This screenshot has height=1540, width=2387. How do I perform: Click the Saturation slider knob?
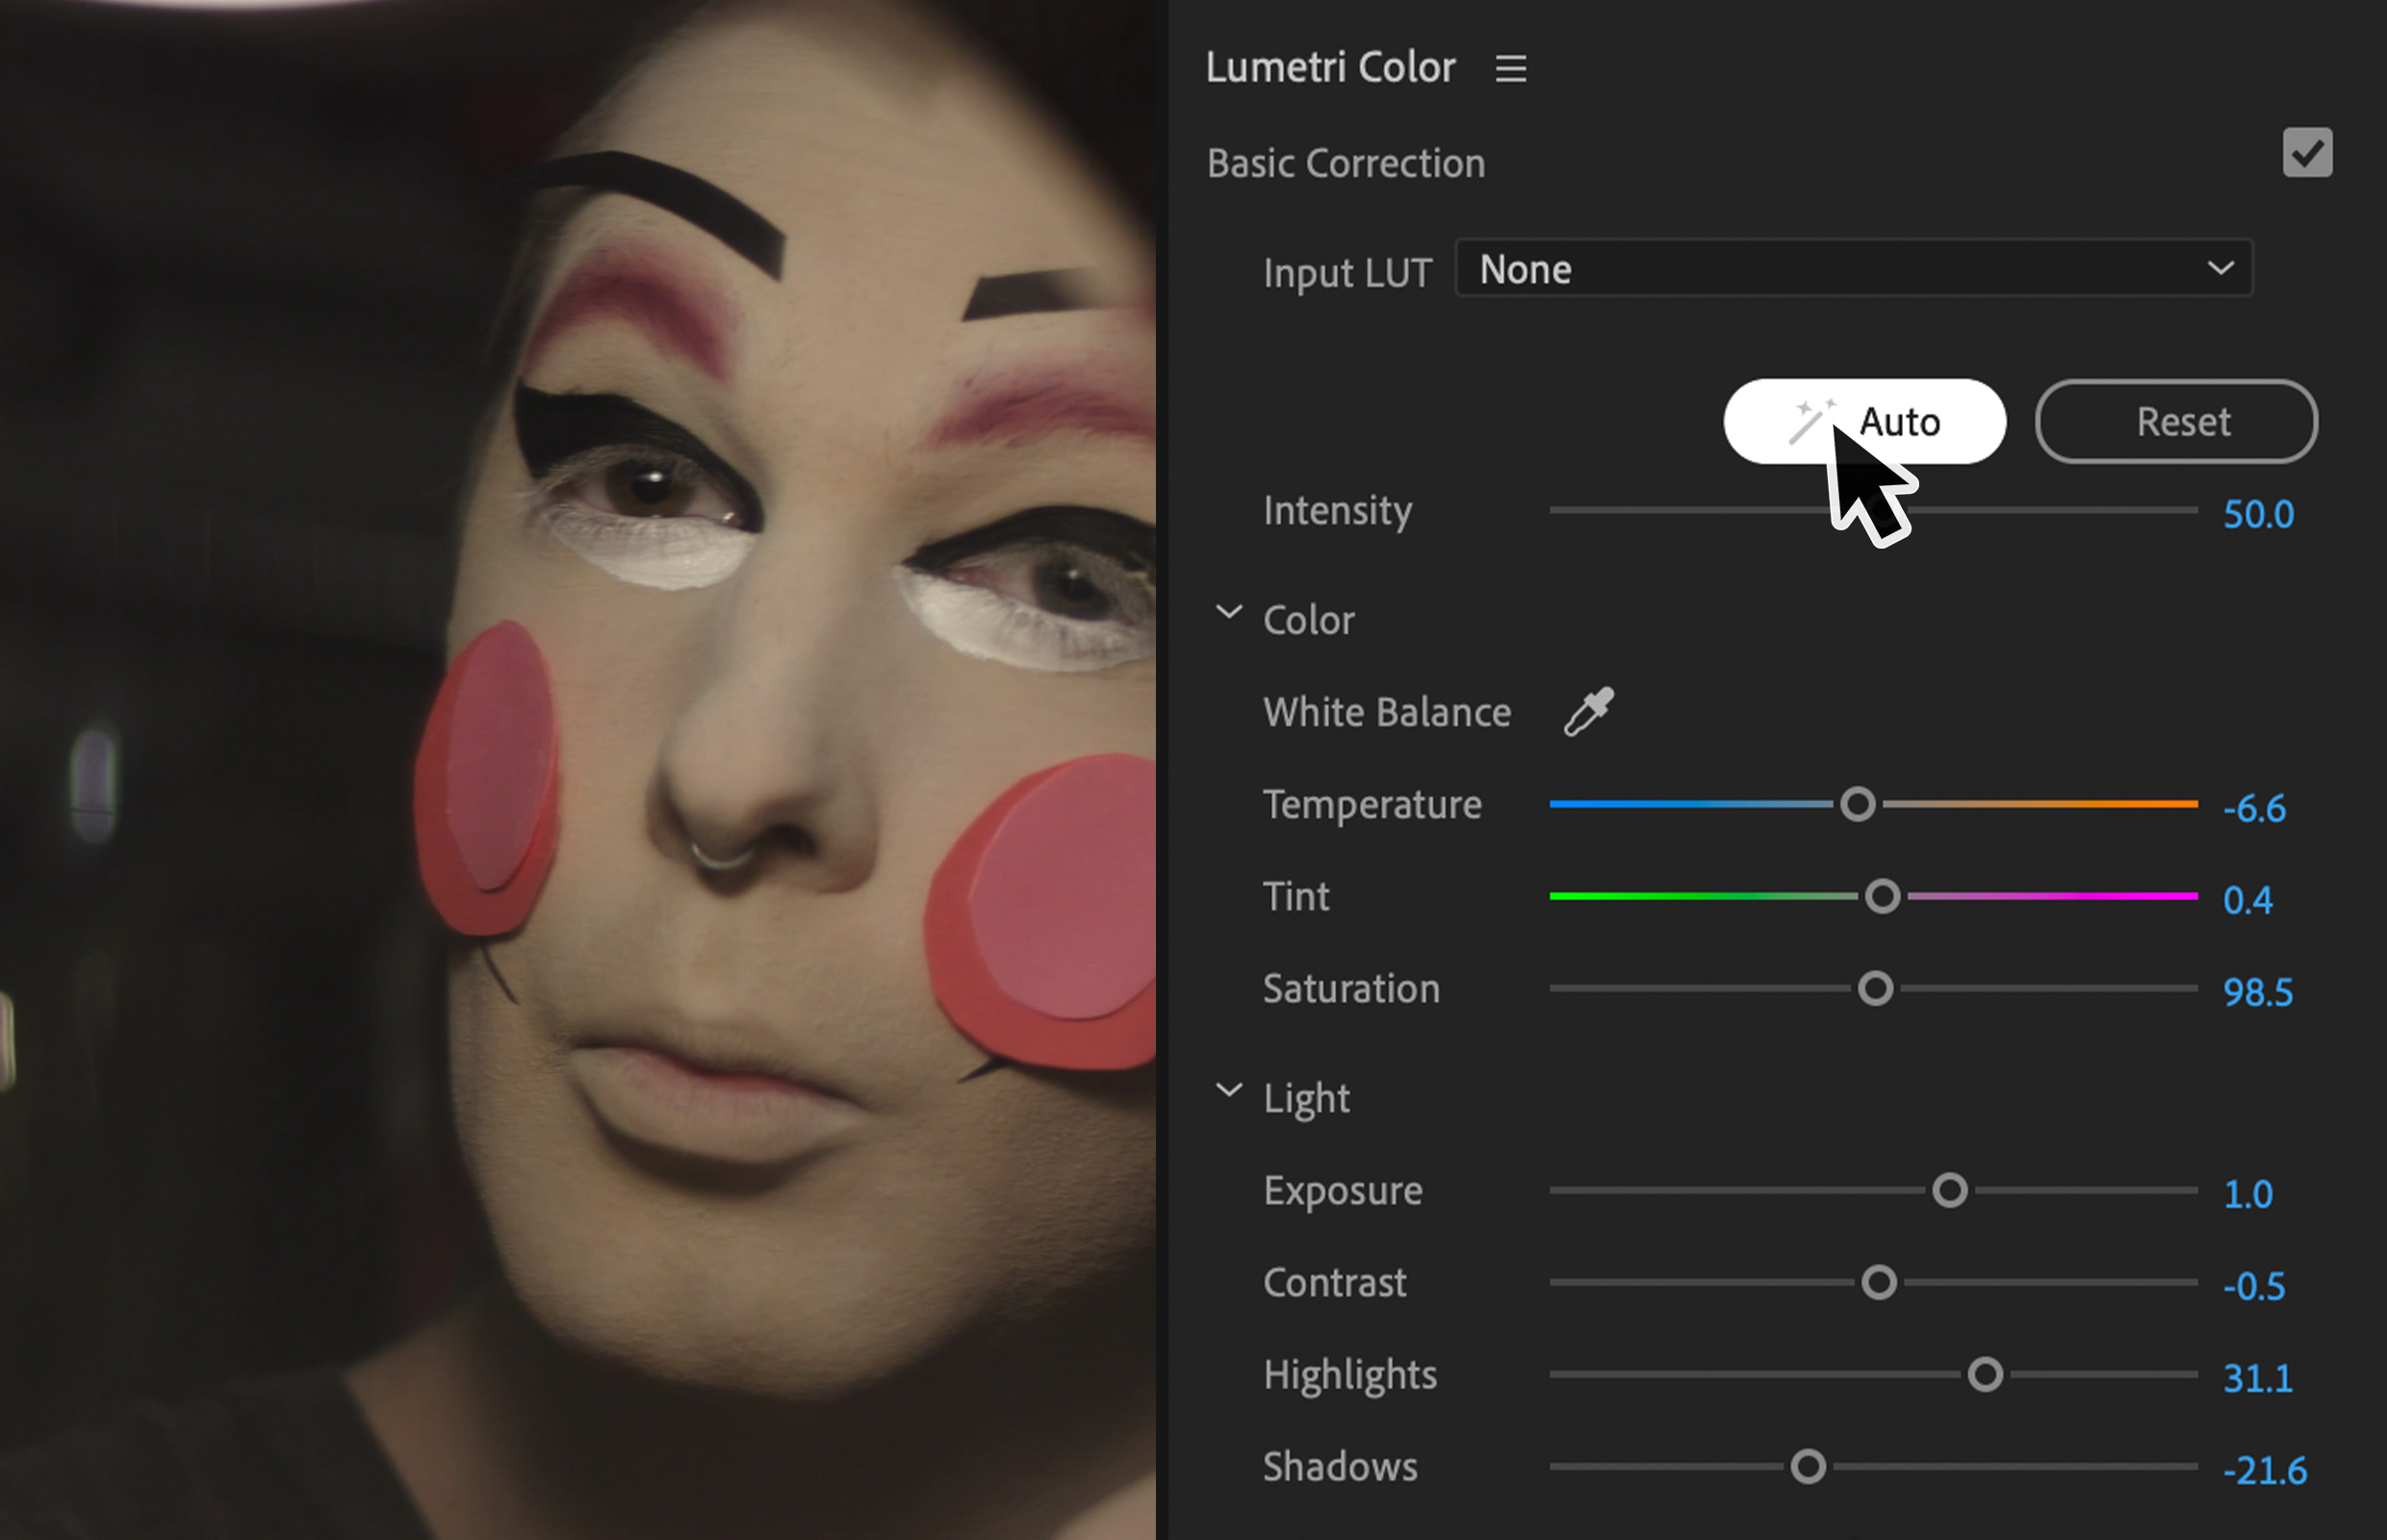(x=1875, y=988)
